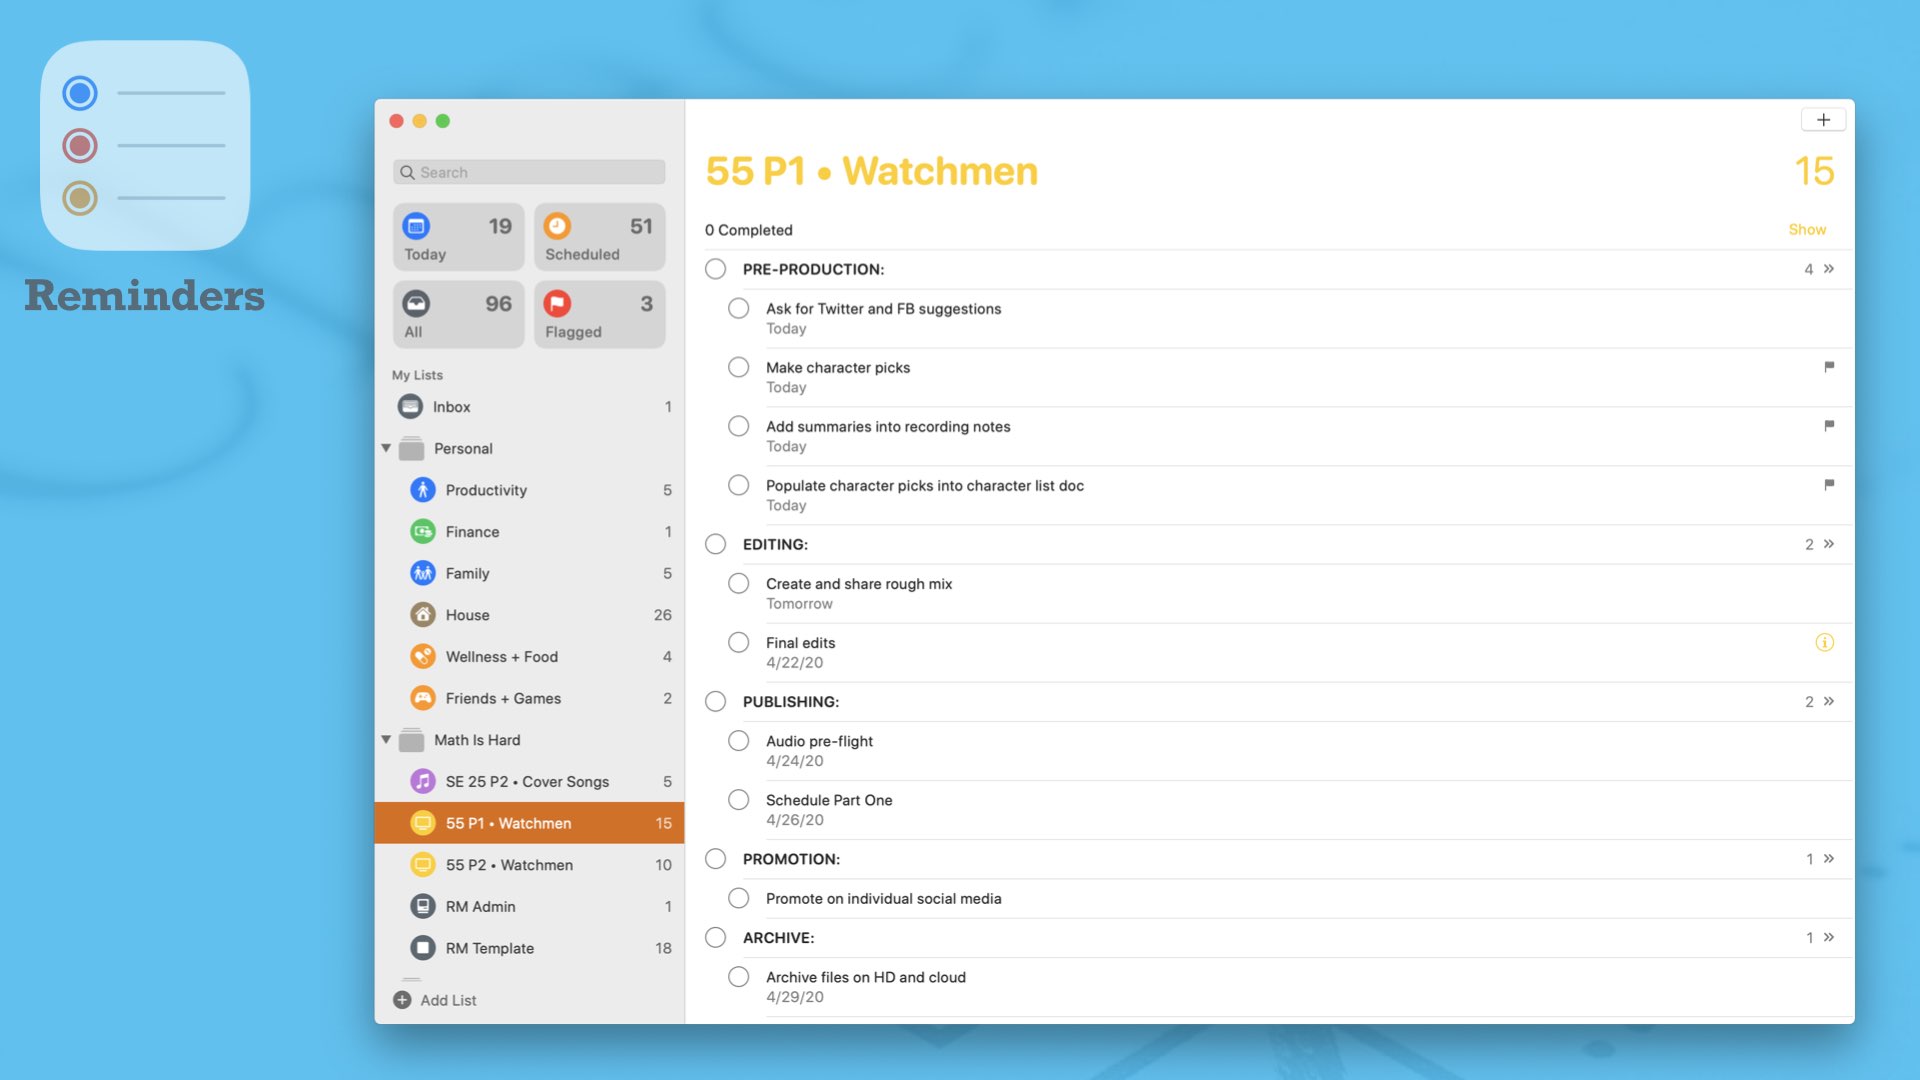Complete the ARCHIVE reminder
Screen dimensions: 1920x1080
[x=715, y=937]
